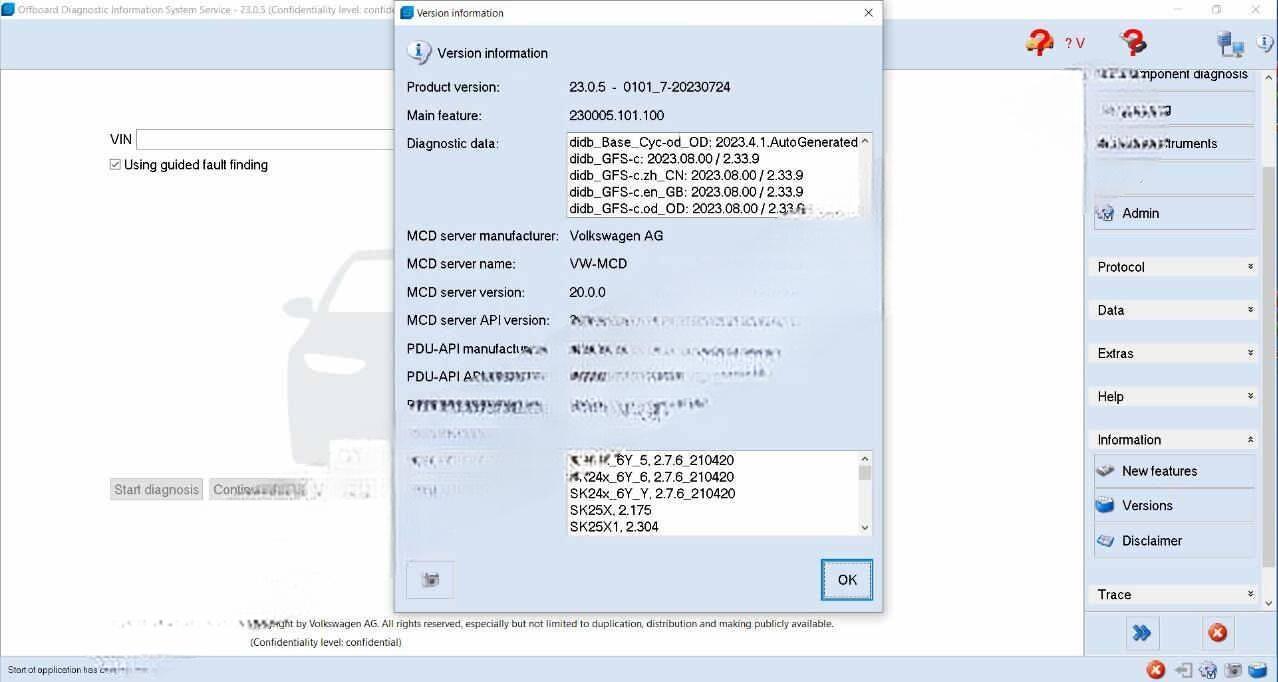Click MCD server version value 20.0.0
Screen dimensions: 1278x682
pos(587,292)
